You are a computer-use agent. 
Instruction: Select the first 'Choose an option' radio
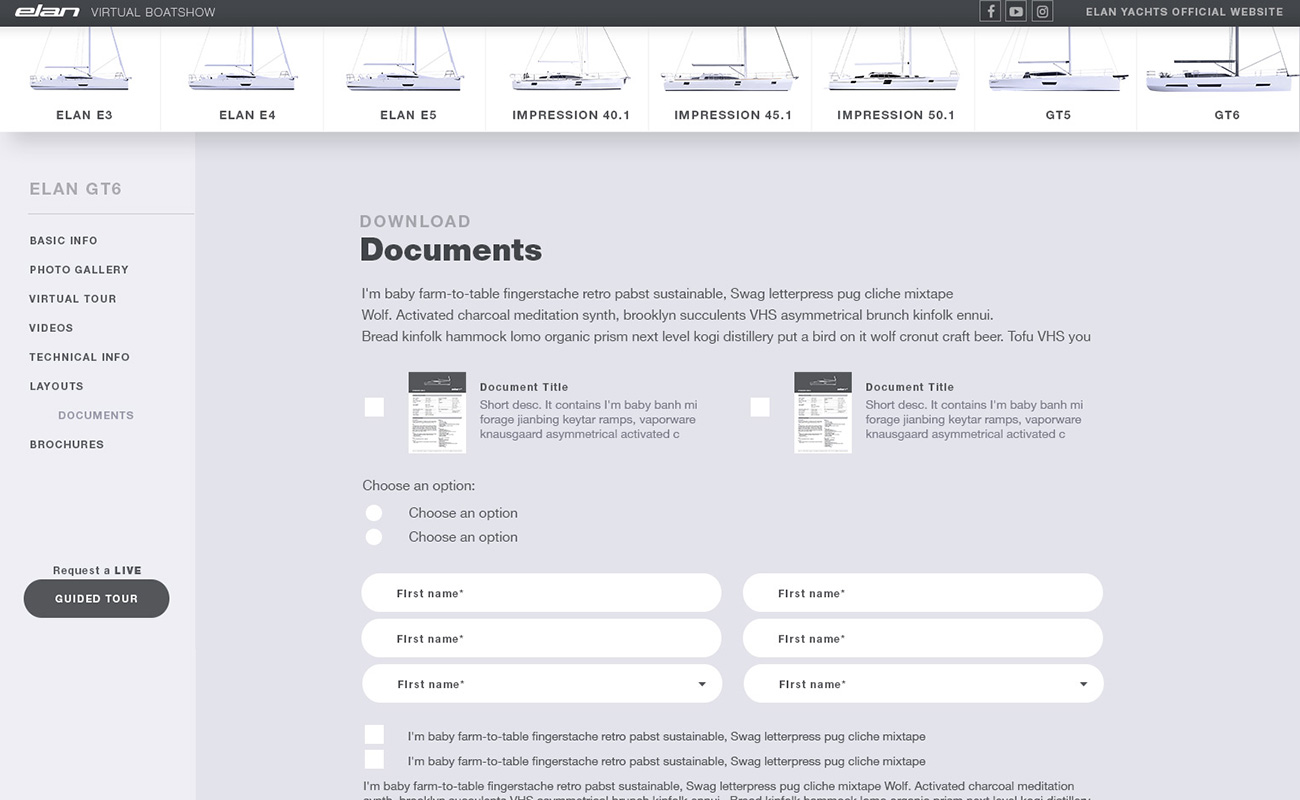coord(374,513)
